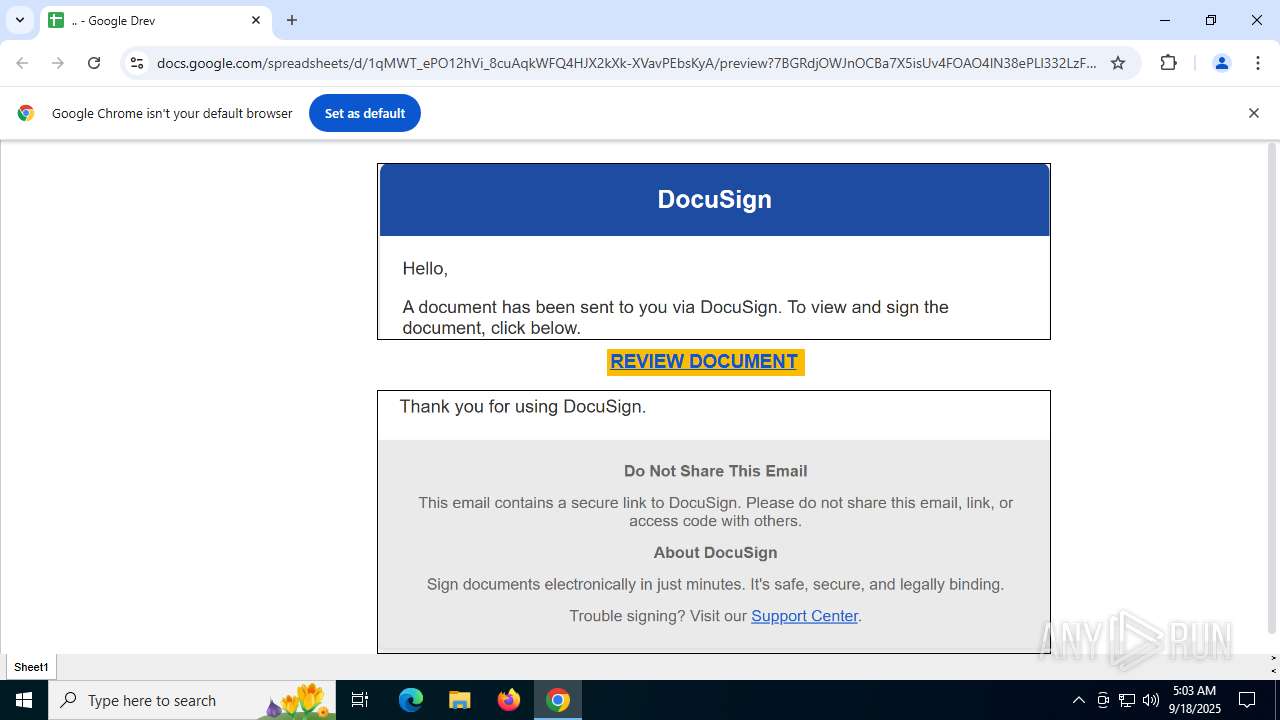Click the 'Hello,' greeting text
The width and height of the screenshot is (1280, 720).
pyautogui.click(x=425, y=269)
